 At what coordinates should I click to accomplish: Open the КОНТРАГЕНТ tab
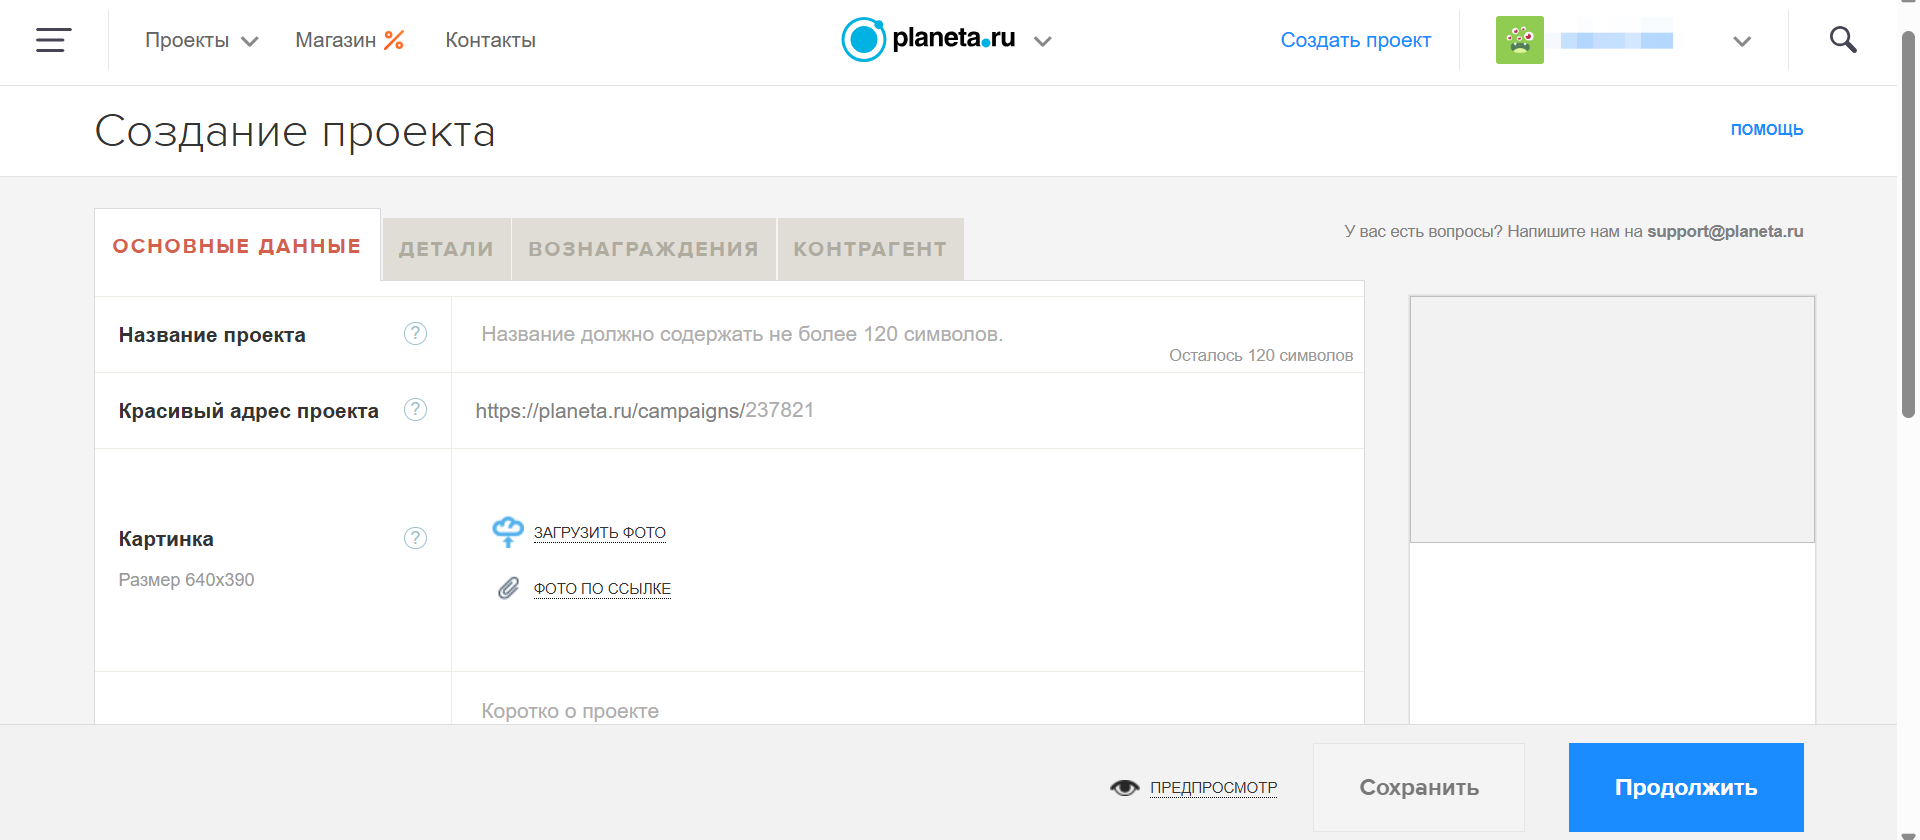coord(870,248)
